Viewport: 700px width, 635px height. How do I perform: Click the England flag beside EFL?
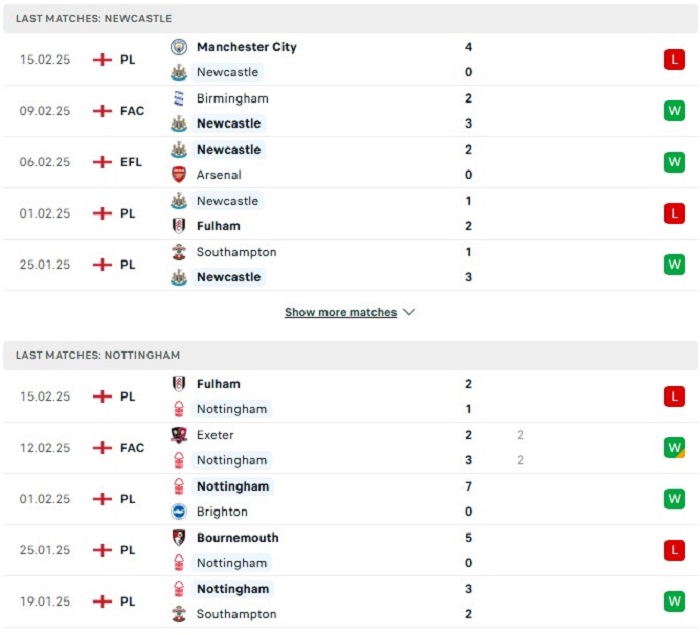[102, 162]
